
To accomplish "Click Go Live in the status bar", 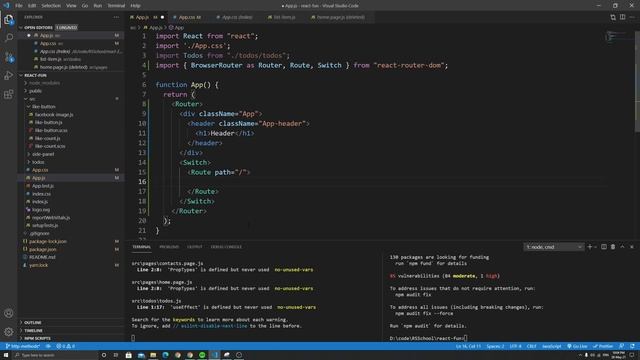I will click(577, 346).
